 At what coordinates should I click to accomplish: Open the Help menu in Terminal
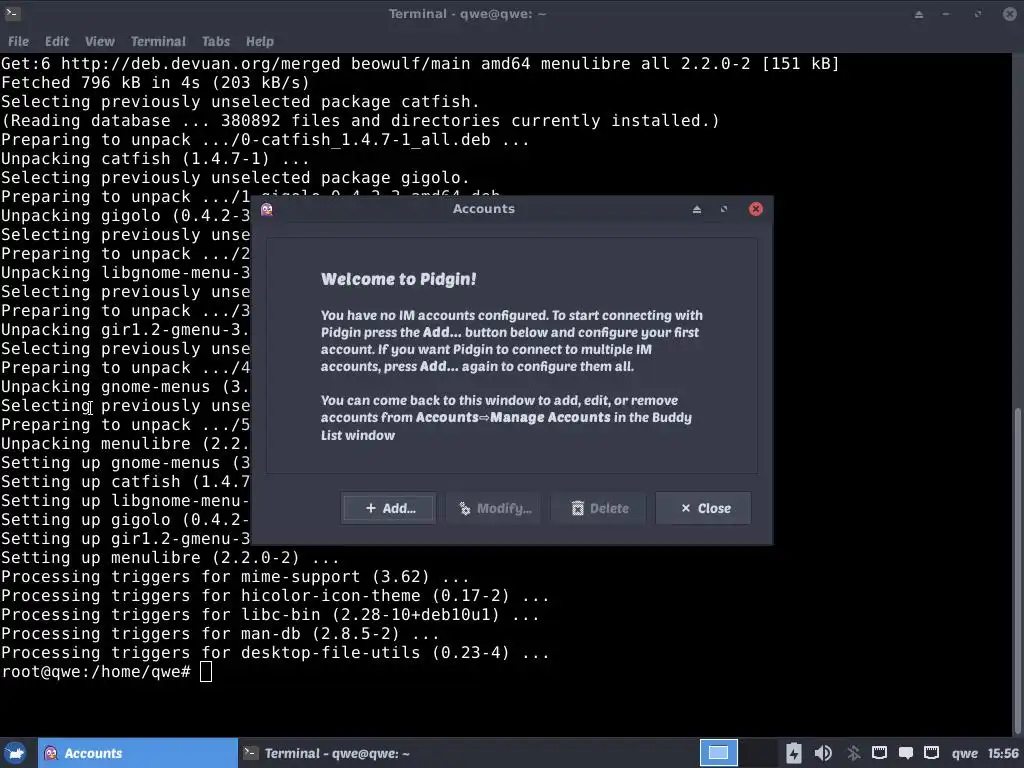[x=259, y=41]
